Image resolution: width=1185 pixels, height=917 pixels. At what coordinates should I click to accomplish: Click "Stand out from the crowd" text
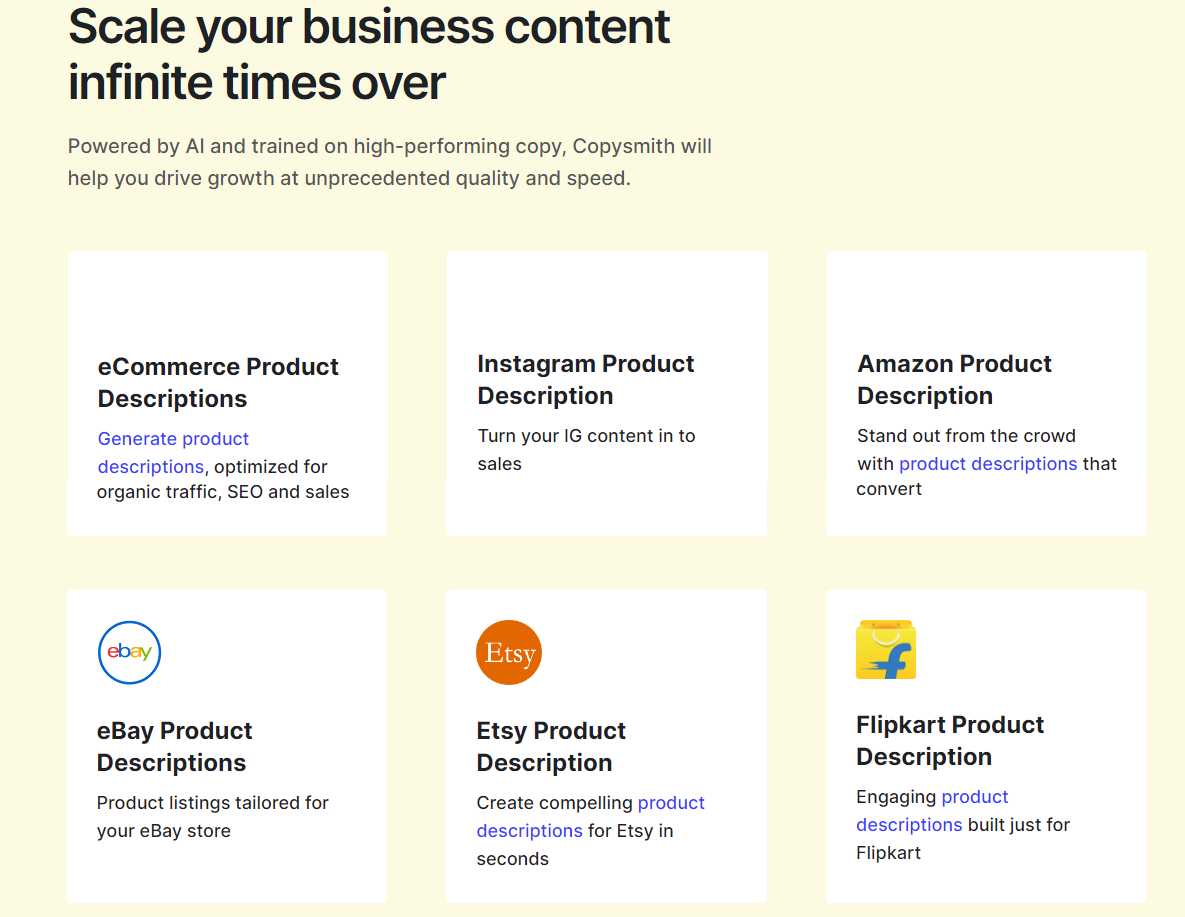pos(965,436)
